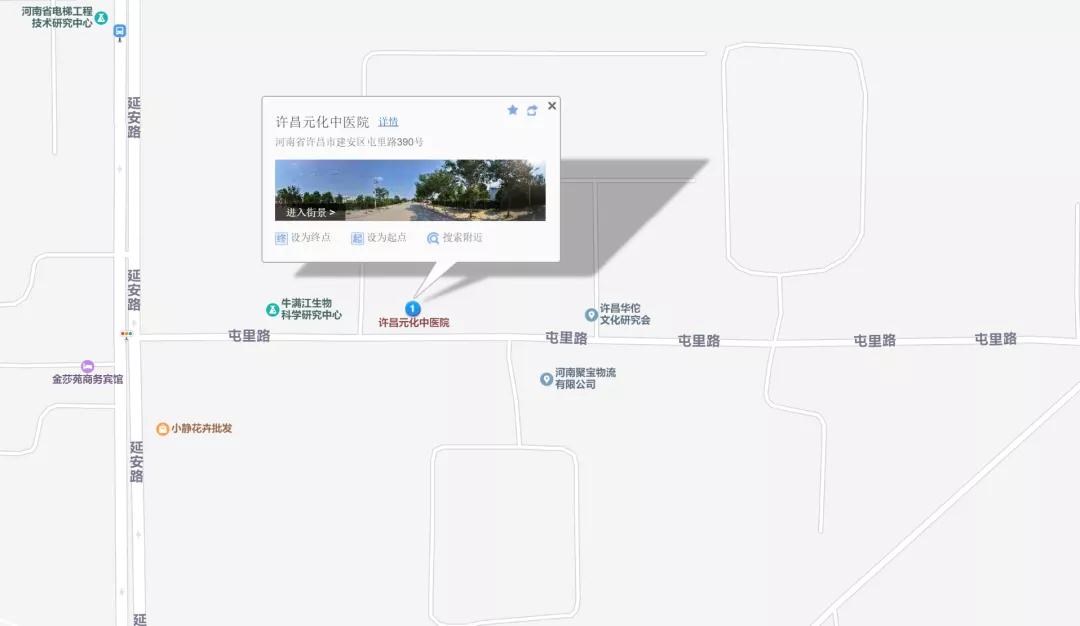Image resolution: width=1080 pixels, height=626 pixels.
Task: Click the 河南聚宝物流有限公司 marker icon
Action: 546,379
